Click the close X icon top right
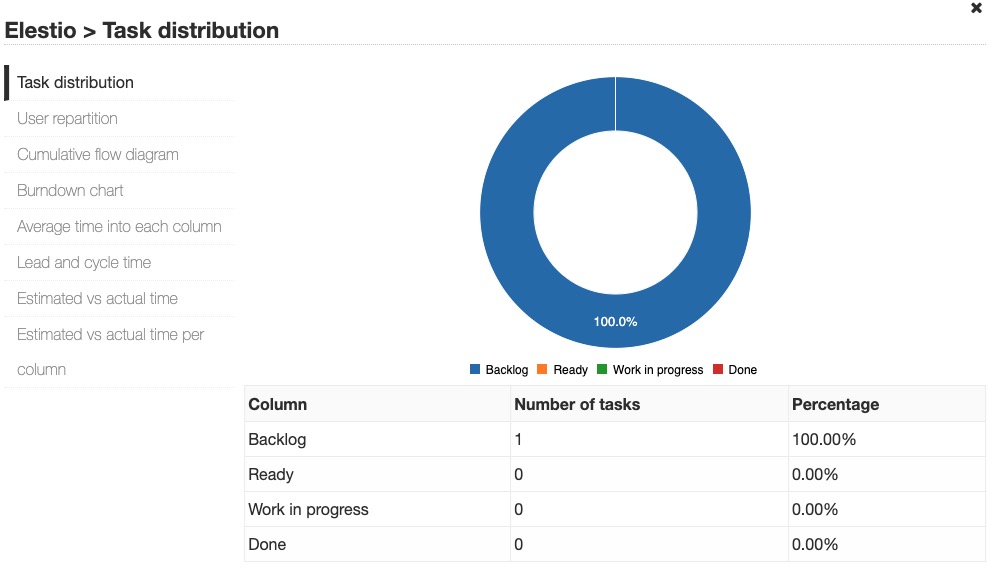This screenshot has height=578, width=989. pos(976,9)
